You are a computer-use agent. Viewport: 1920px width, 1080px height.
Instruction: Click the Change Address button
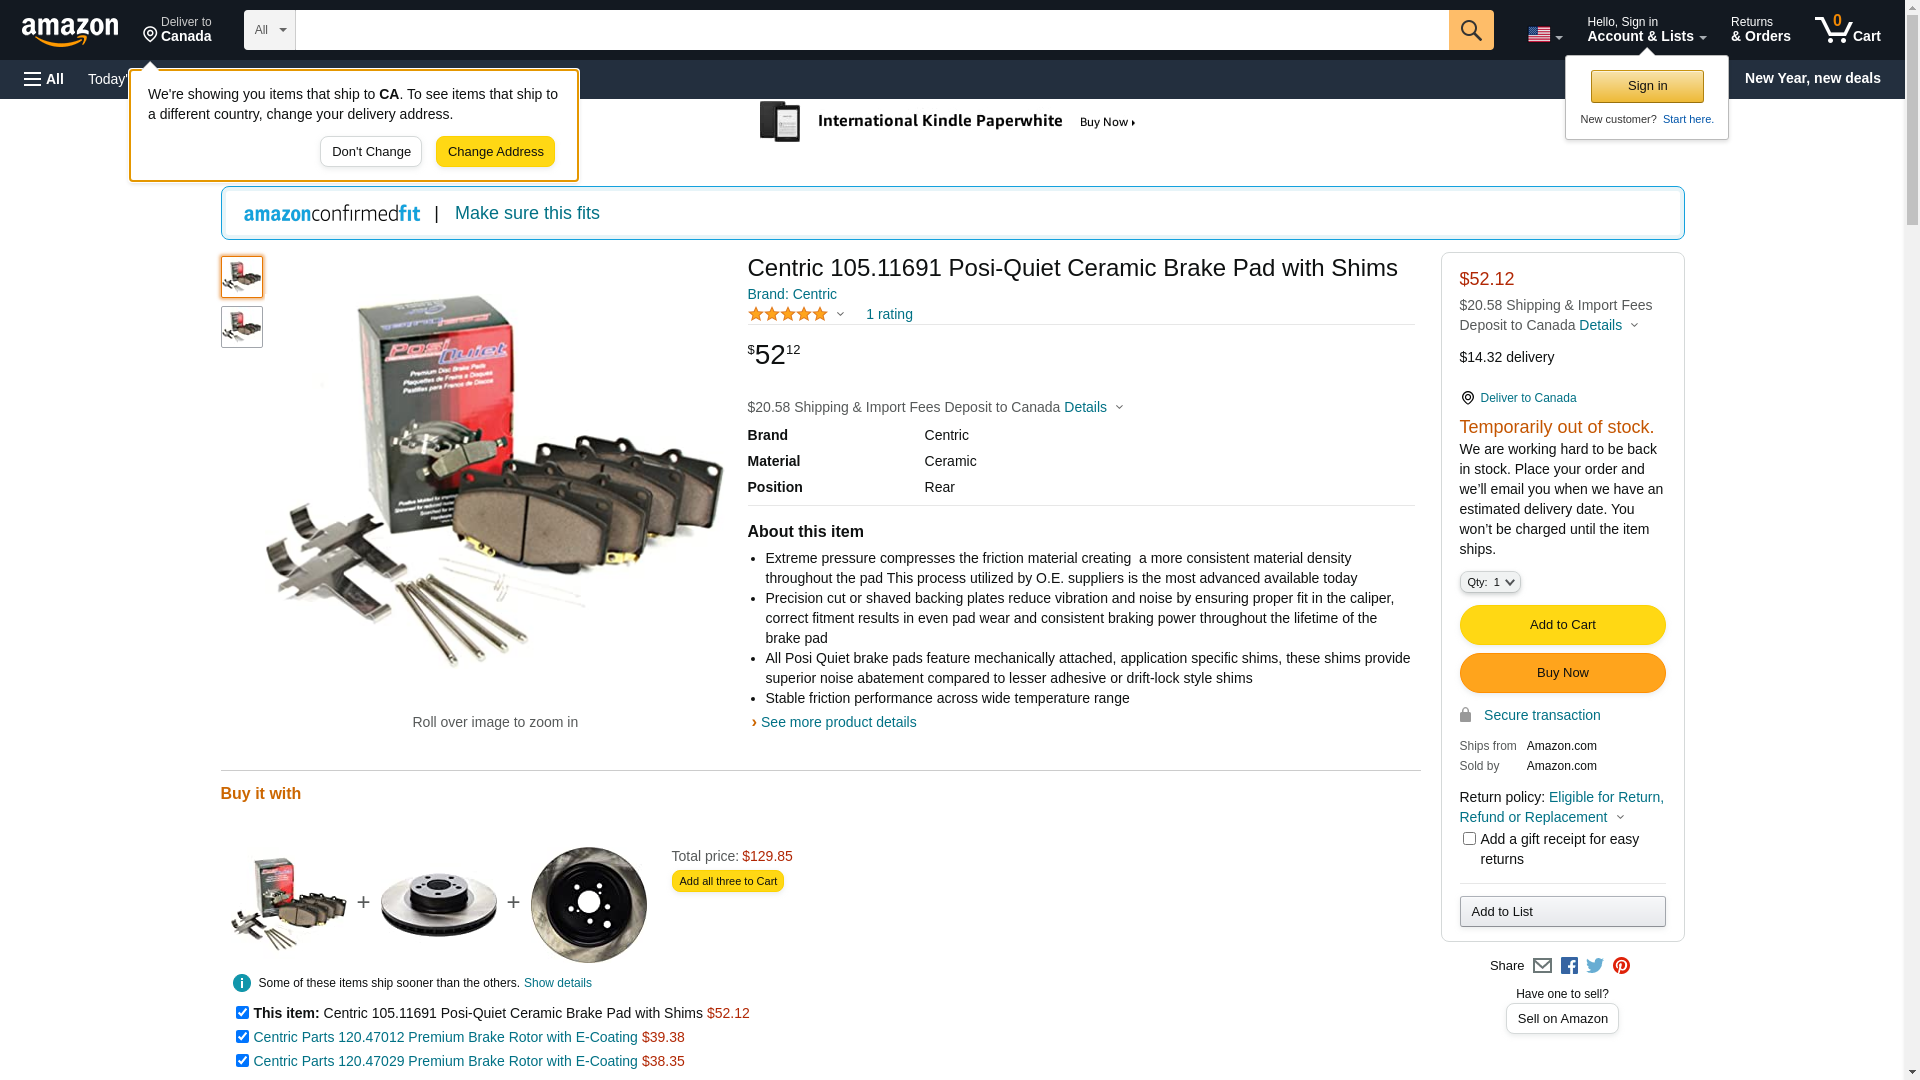(495, 152)
